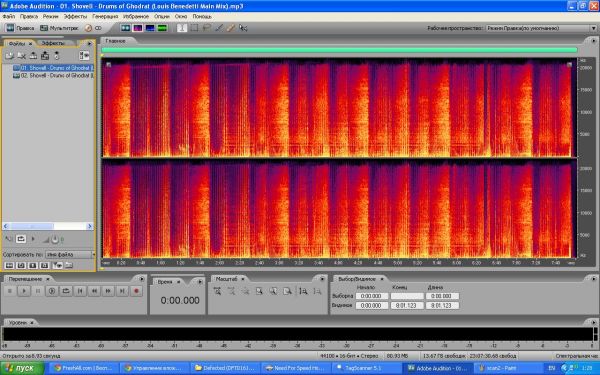Zoom out horizontally in Zoom panel
Screen dimensions: 600x375
(231, 292)
